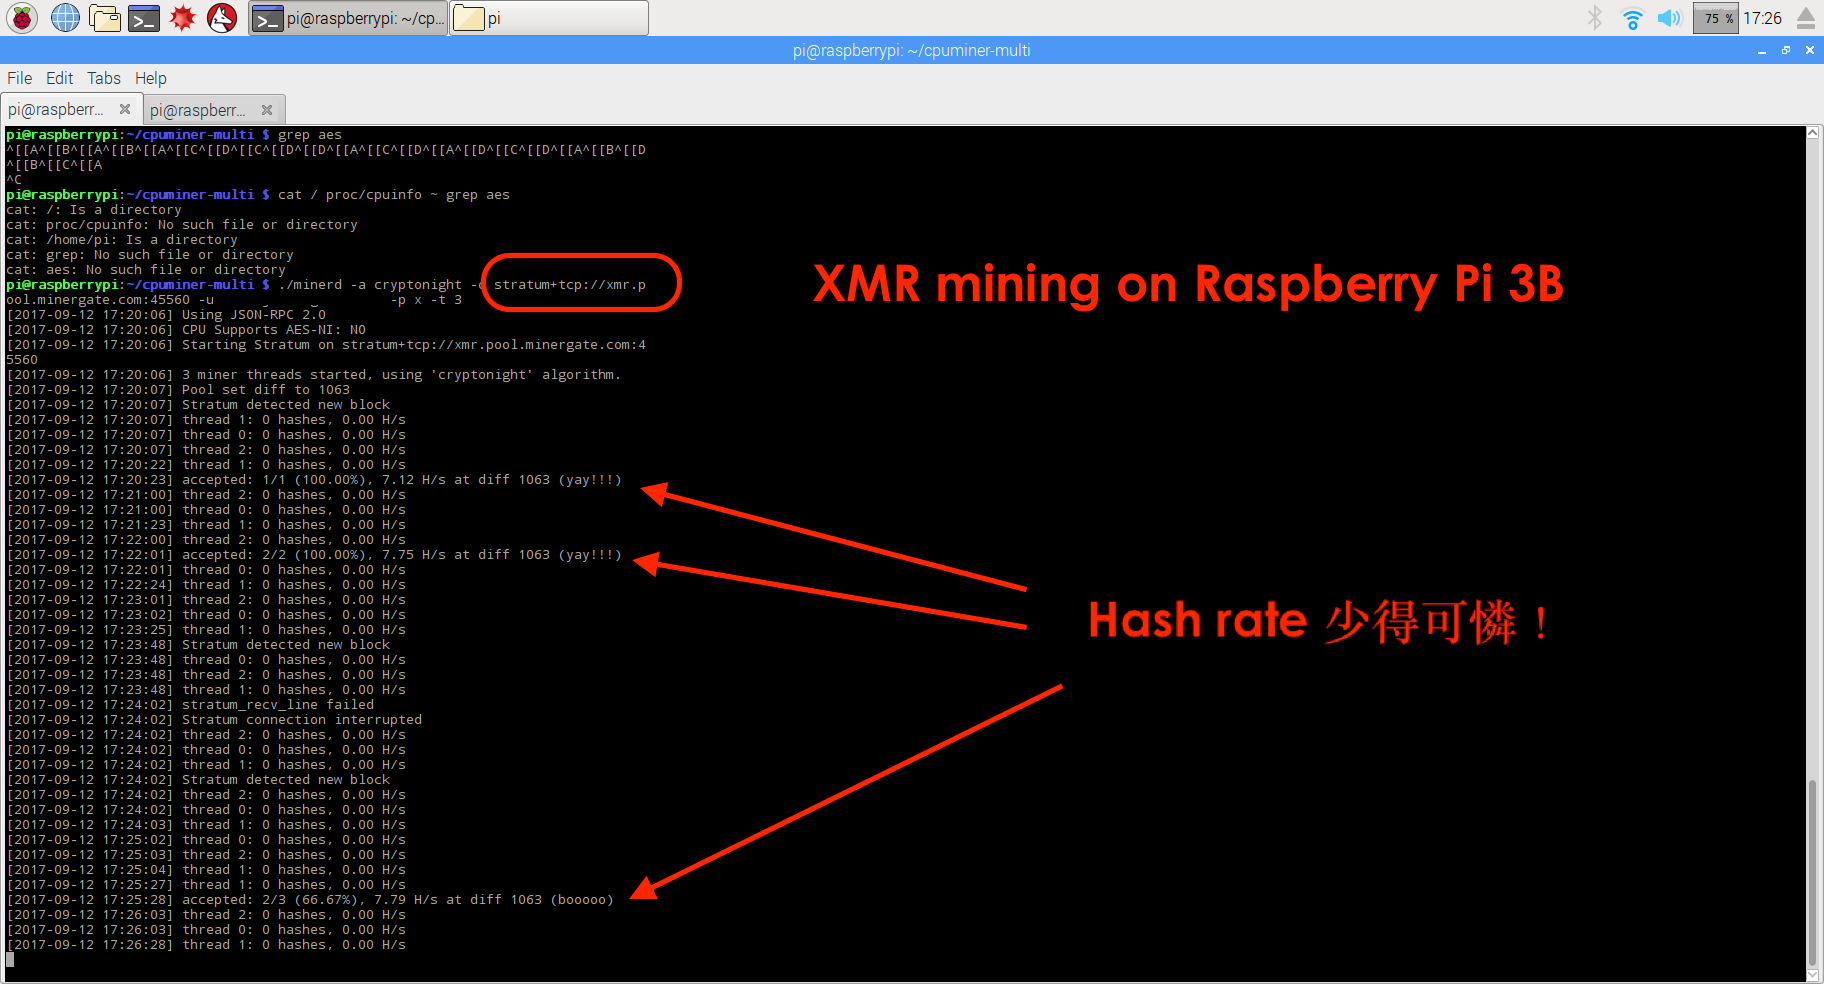Minimize the terminal window

click(x=1761, y=50)
